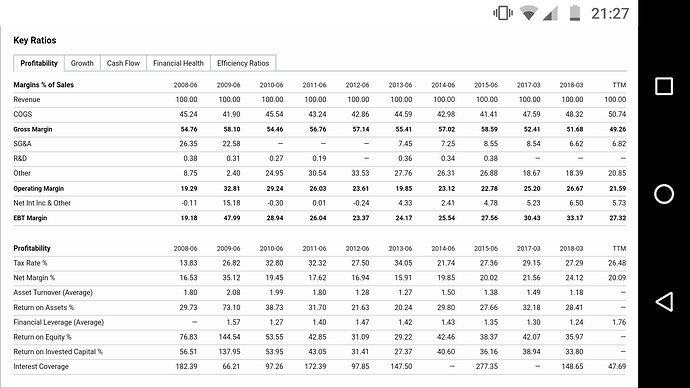
Task: Click COGS TTM value 50.74
Action: point(617,114)
